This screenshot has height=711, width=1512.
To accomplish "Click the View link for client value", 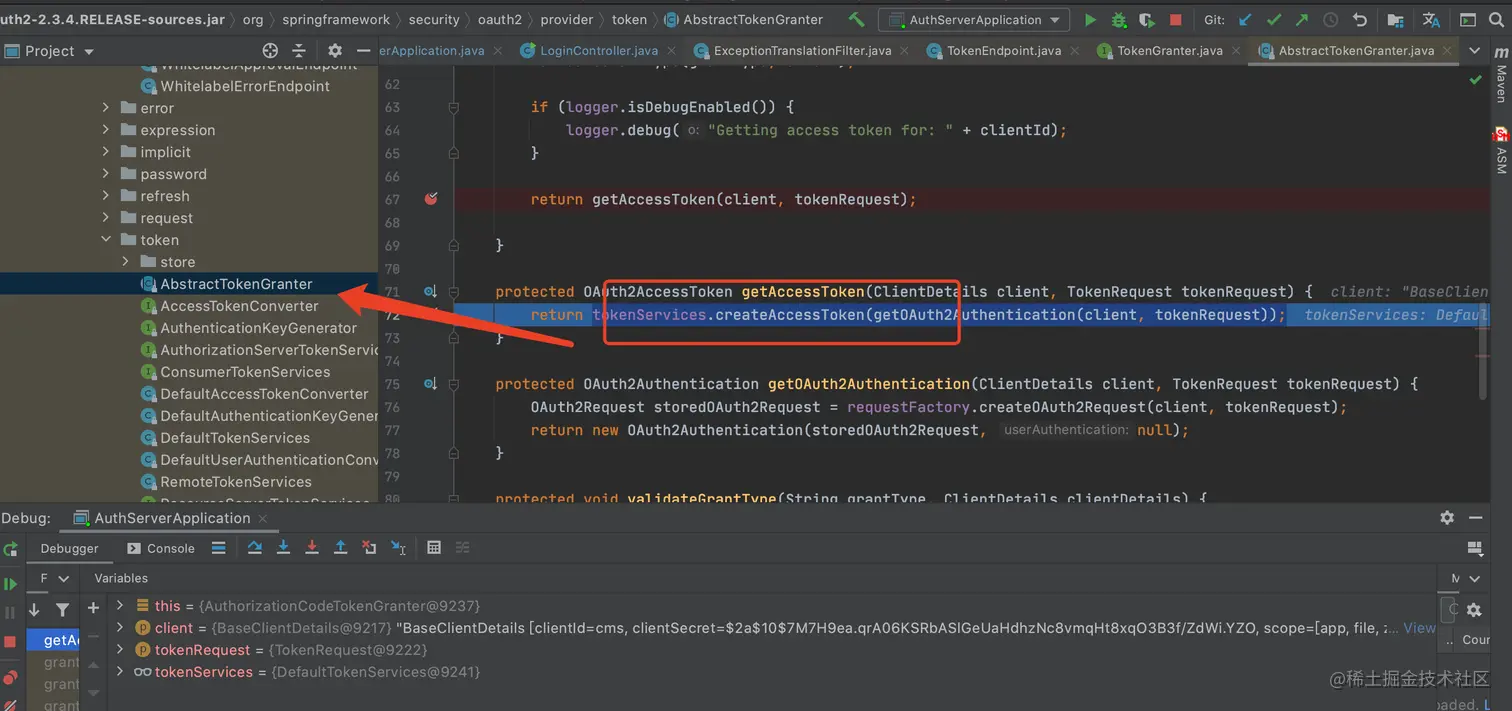I will [x=1419, y=628].
